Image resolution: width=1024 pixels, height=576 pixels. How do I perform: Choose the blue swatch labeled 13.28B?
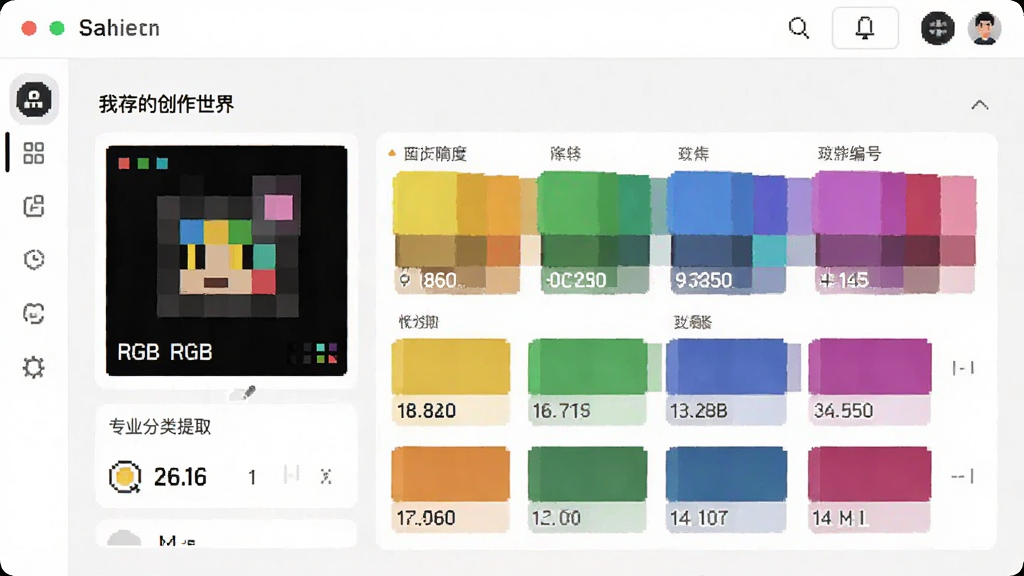click(726, 382)
